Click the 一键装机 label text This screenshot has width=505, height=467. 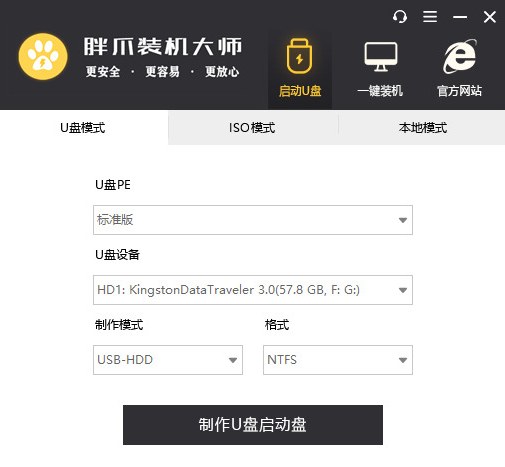coord(380,91)
